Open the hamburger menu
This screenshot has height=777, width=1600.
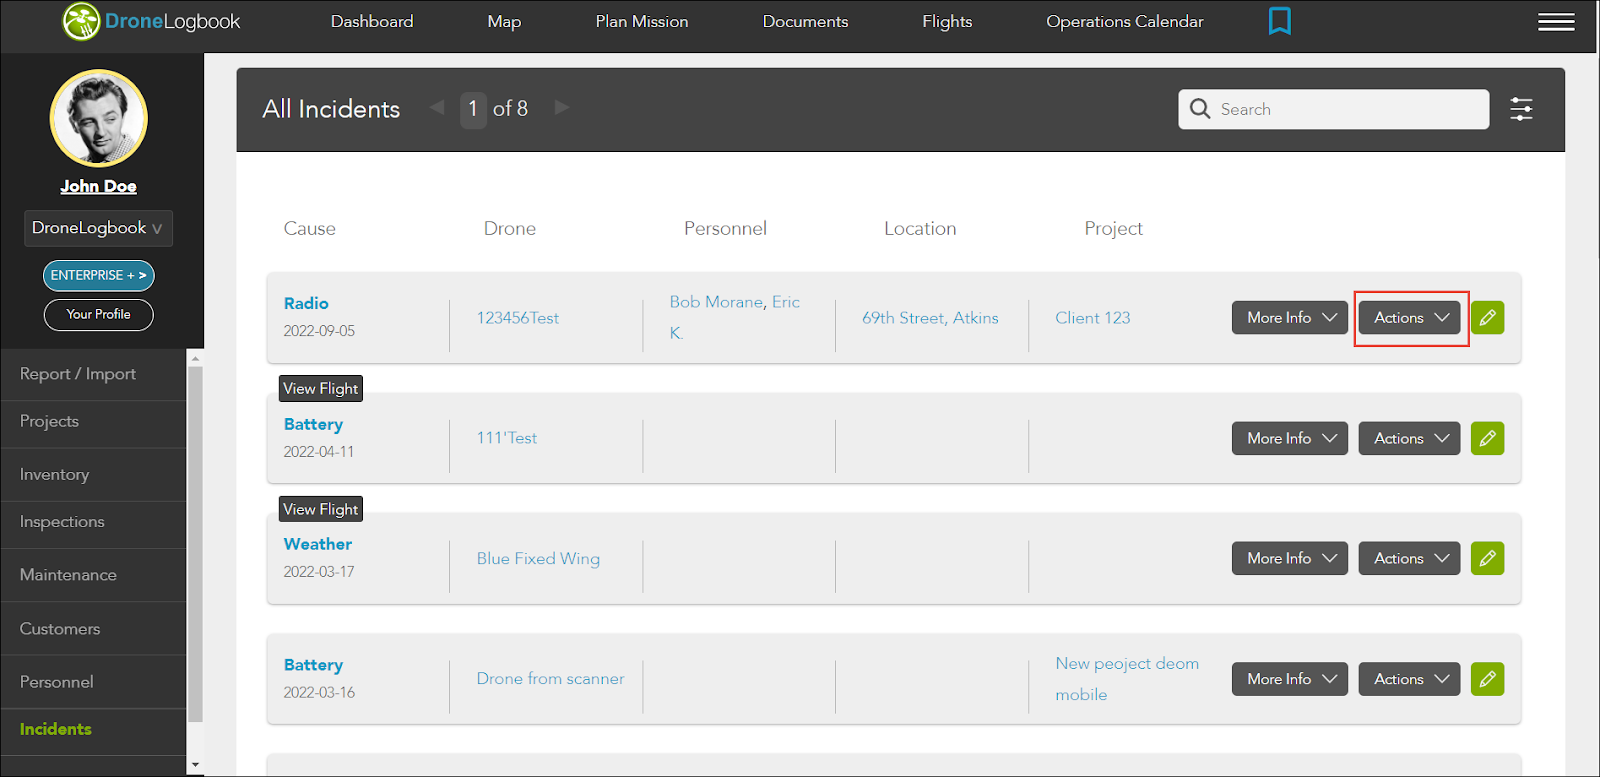point(1556,22)
